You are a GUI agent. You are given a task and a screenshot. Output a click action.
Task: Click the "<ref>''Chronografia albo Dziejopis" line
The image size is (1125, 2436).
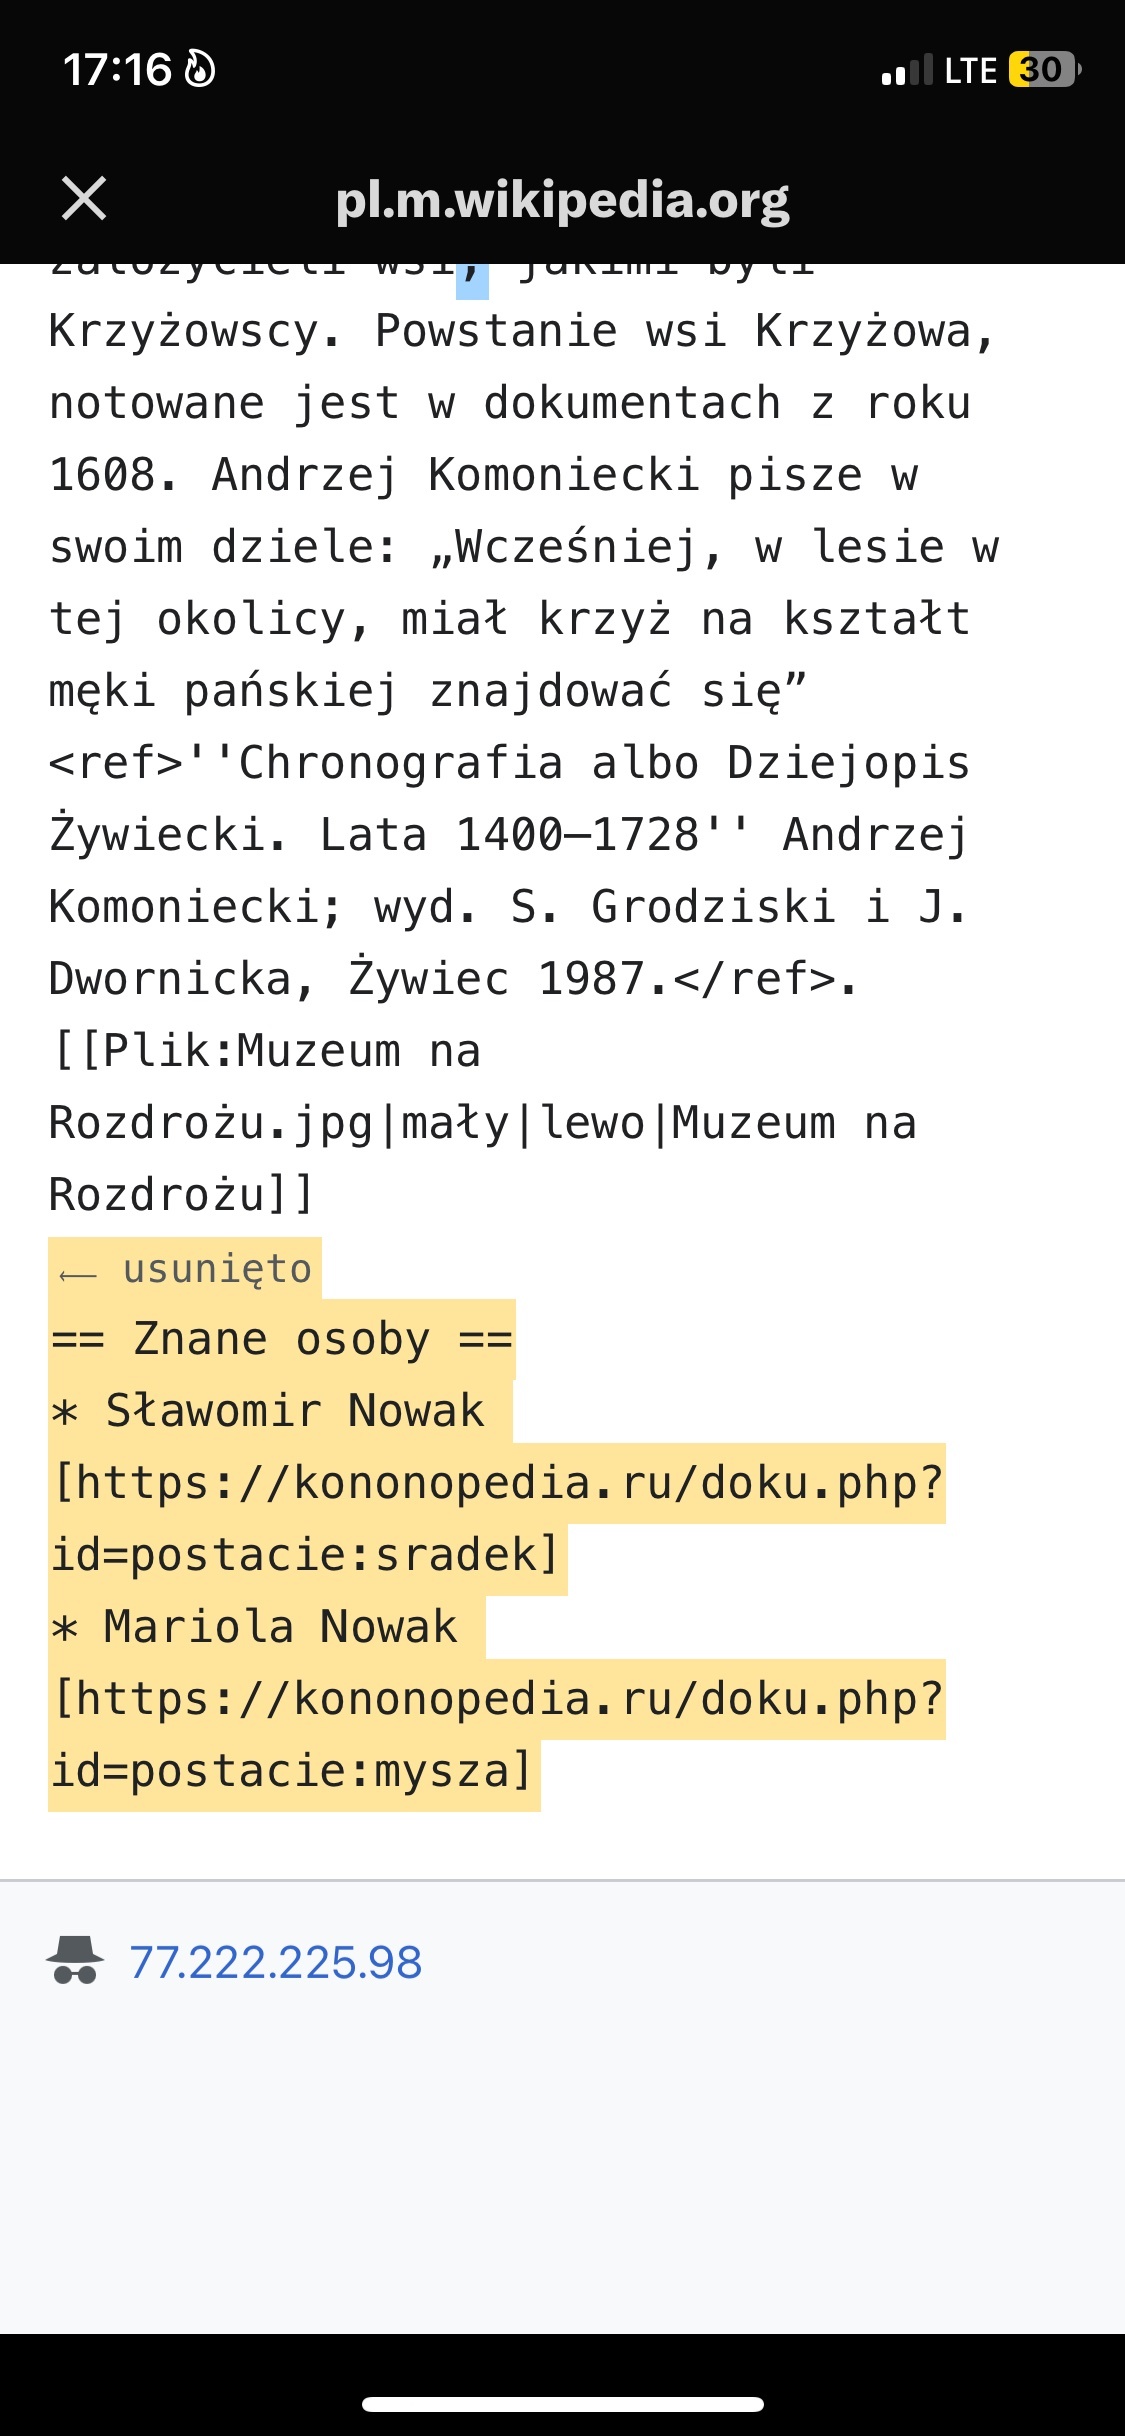509,763
